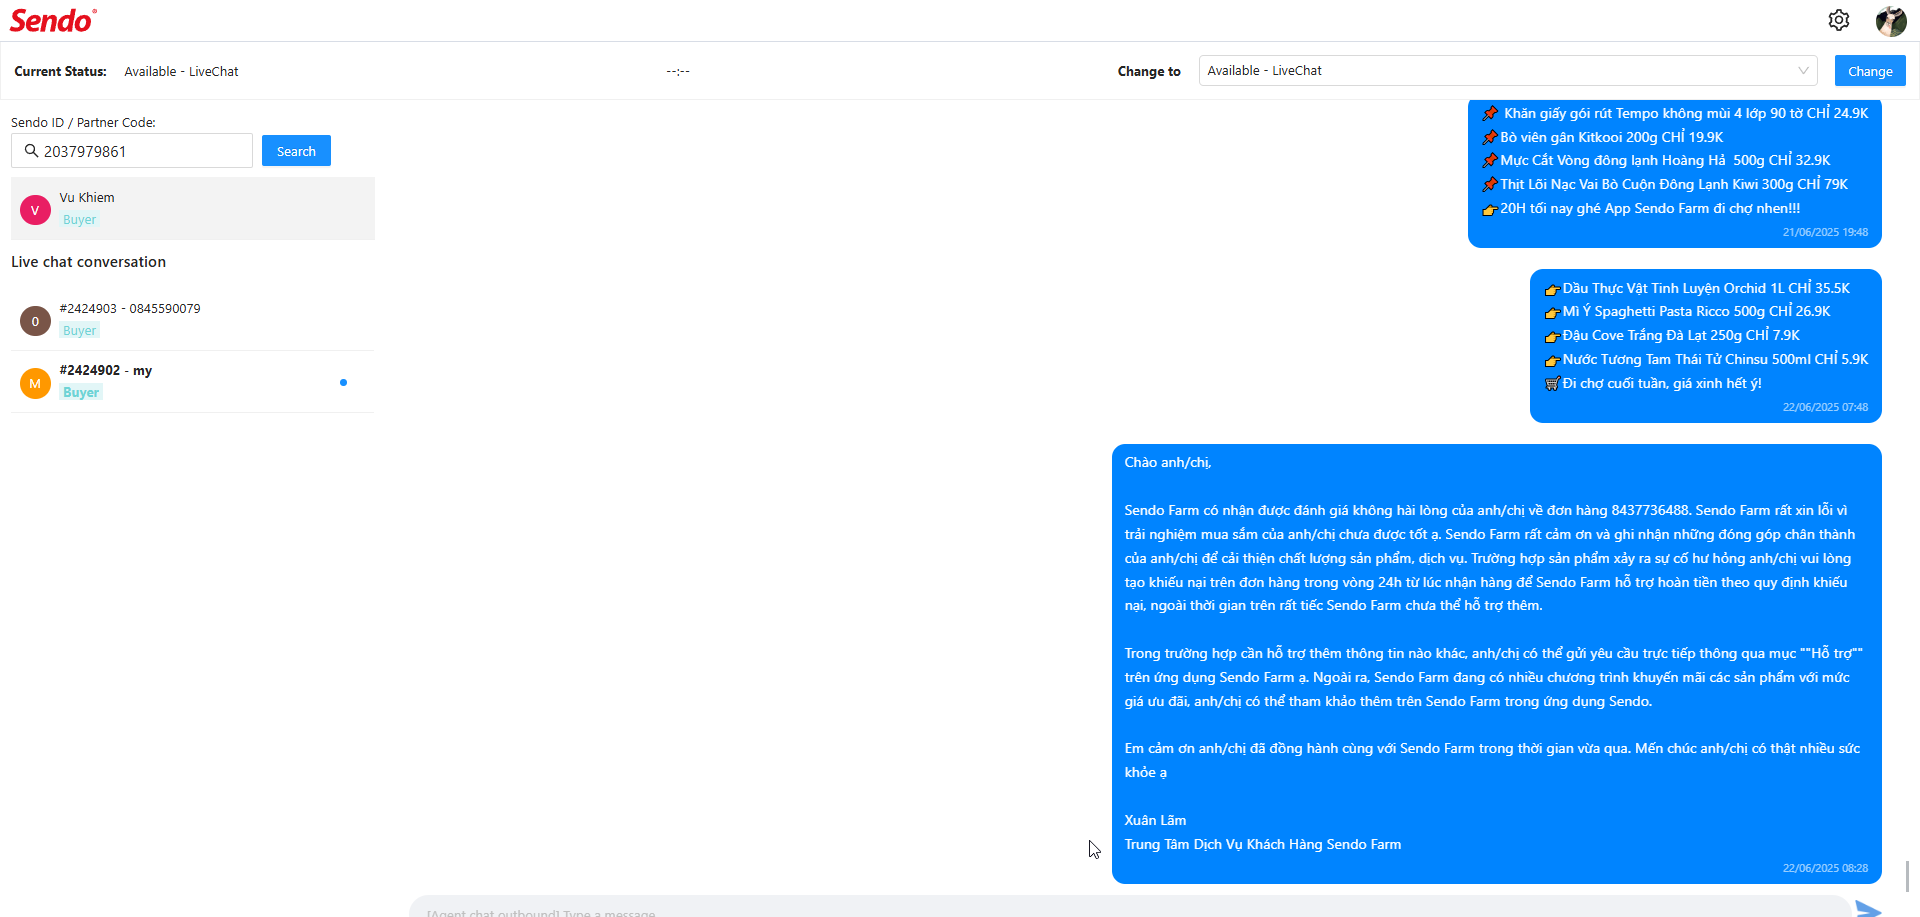Open the Change to status dropdown
1920x917 pixels.
(x=1508, y=71)
